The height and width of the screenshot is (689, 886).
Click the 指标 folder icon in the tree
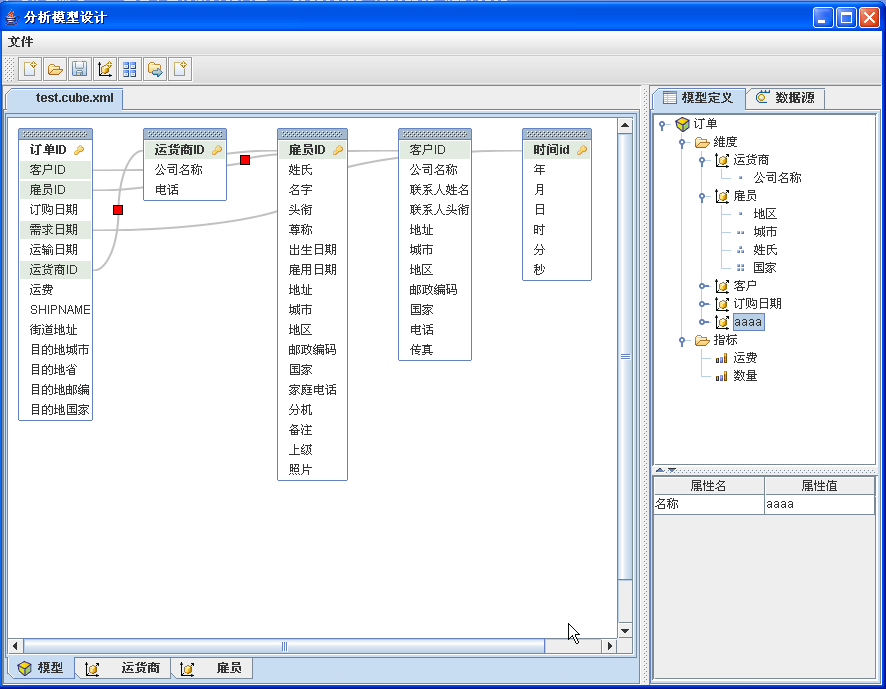(702, 340)
